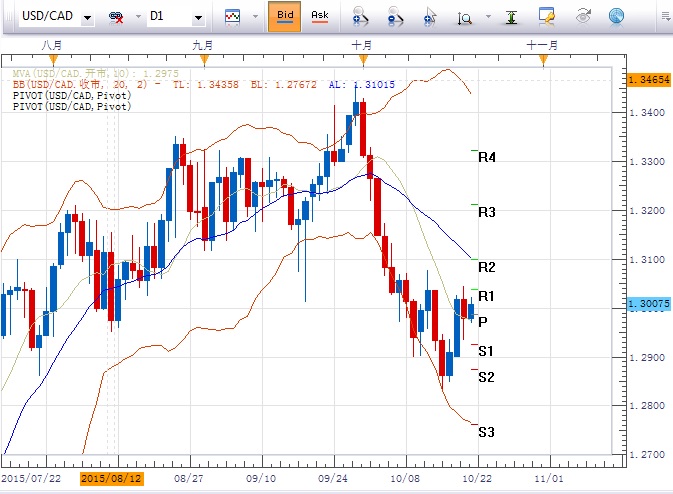This screenshot has width=673, height=494.
Task: Select the BB Bollinger Bands legend label
Action: [203, 85]
